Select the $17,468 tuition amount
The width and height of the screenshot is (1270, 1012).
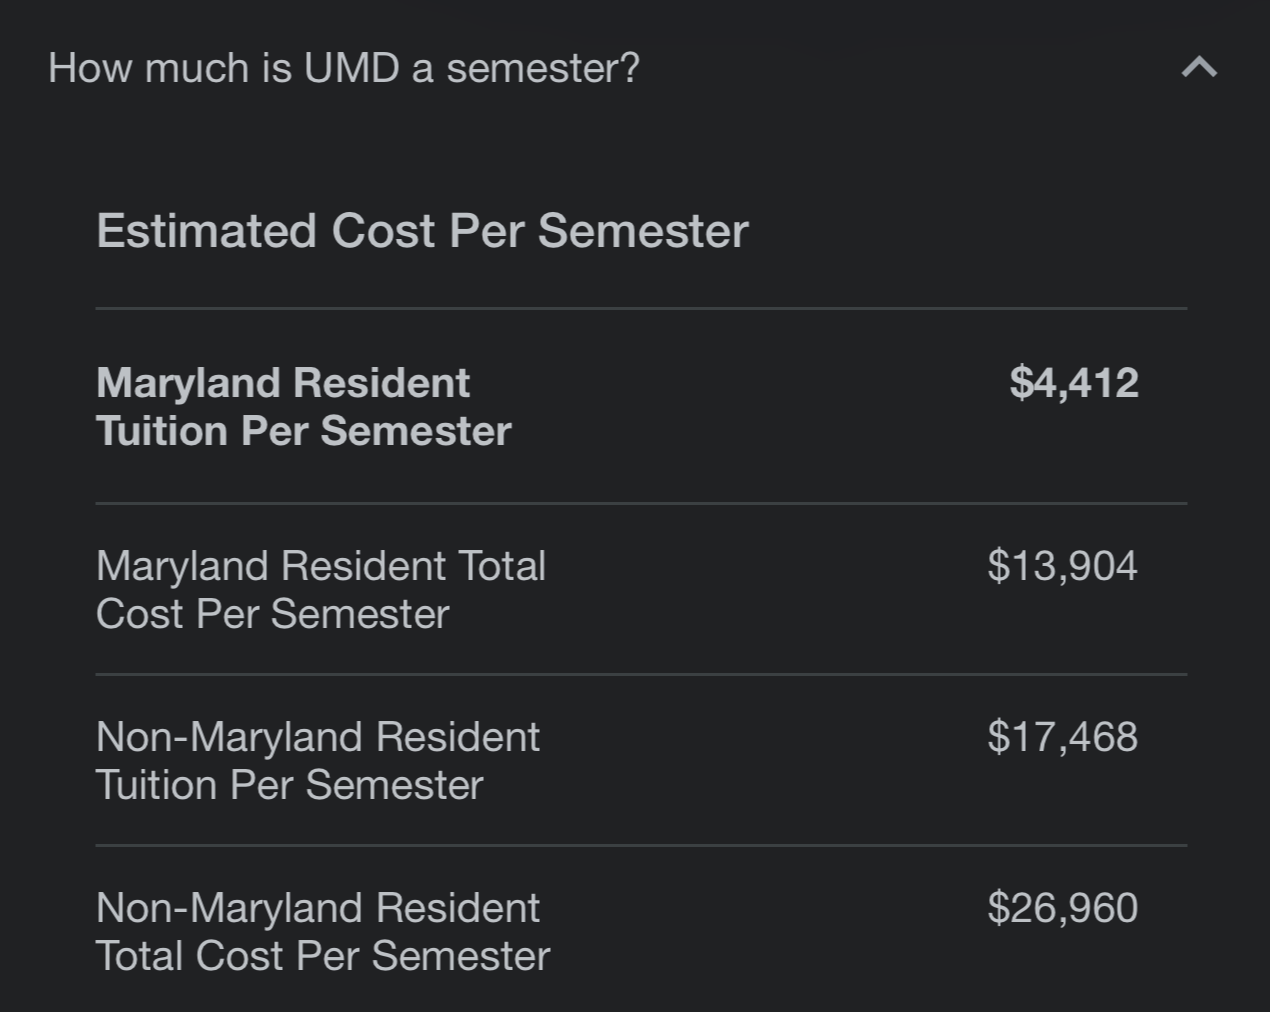[x=1062, y=737]
